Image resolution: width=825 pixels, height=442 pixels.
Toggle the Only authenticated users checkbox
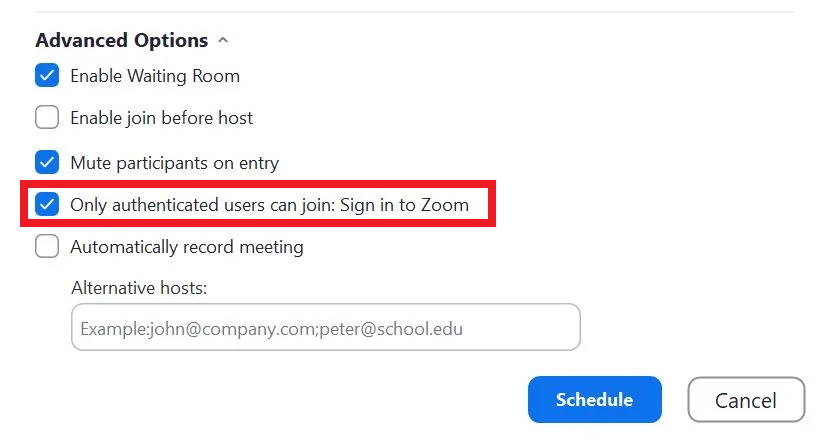[47, 205]
